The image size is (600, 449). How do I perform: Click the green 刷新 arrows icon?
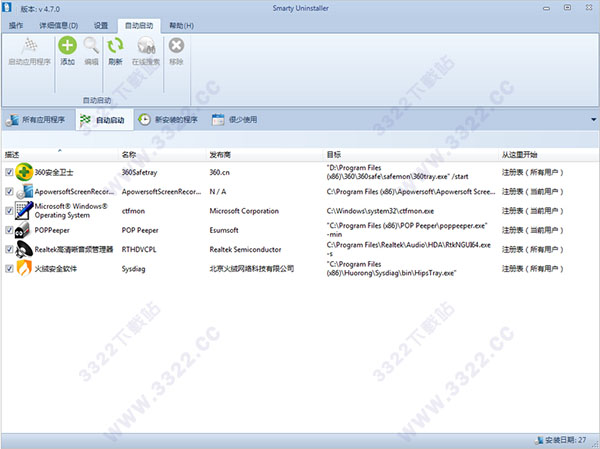tap(115, 46)
